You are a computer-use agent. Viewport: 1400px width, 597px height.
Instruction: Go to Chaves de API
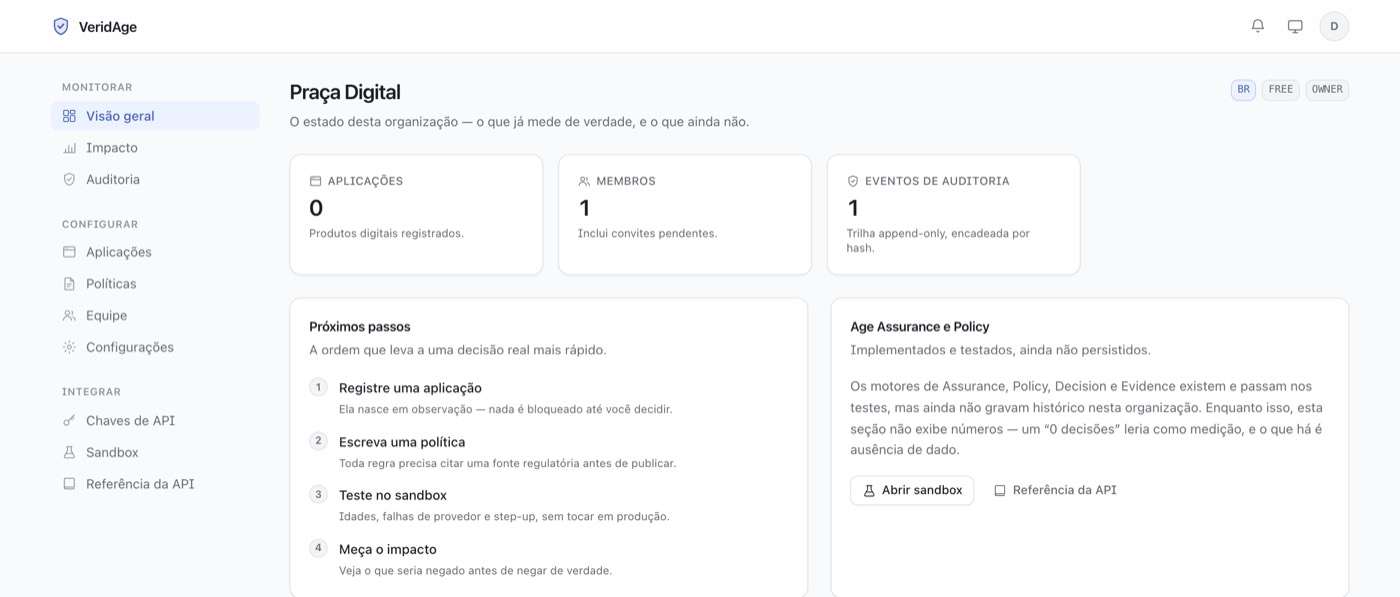click(155, 421)
